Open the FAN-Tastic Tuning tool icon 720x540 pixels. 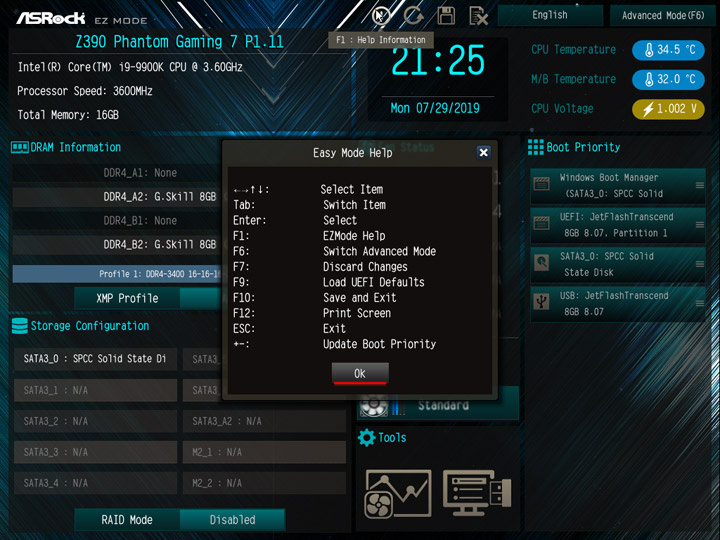pyautogui.click(x=398, y=493)
